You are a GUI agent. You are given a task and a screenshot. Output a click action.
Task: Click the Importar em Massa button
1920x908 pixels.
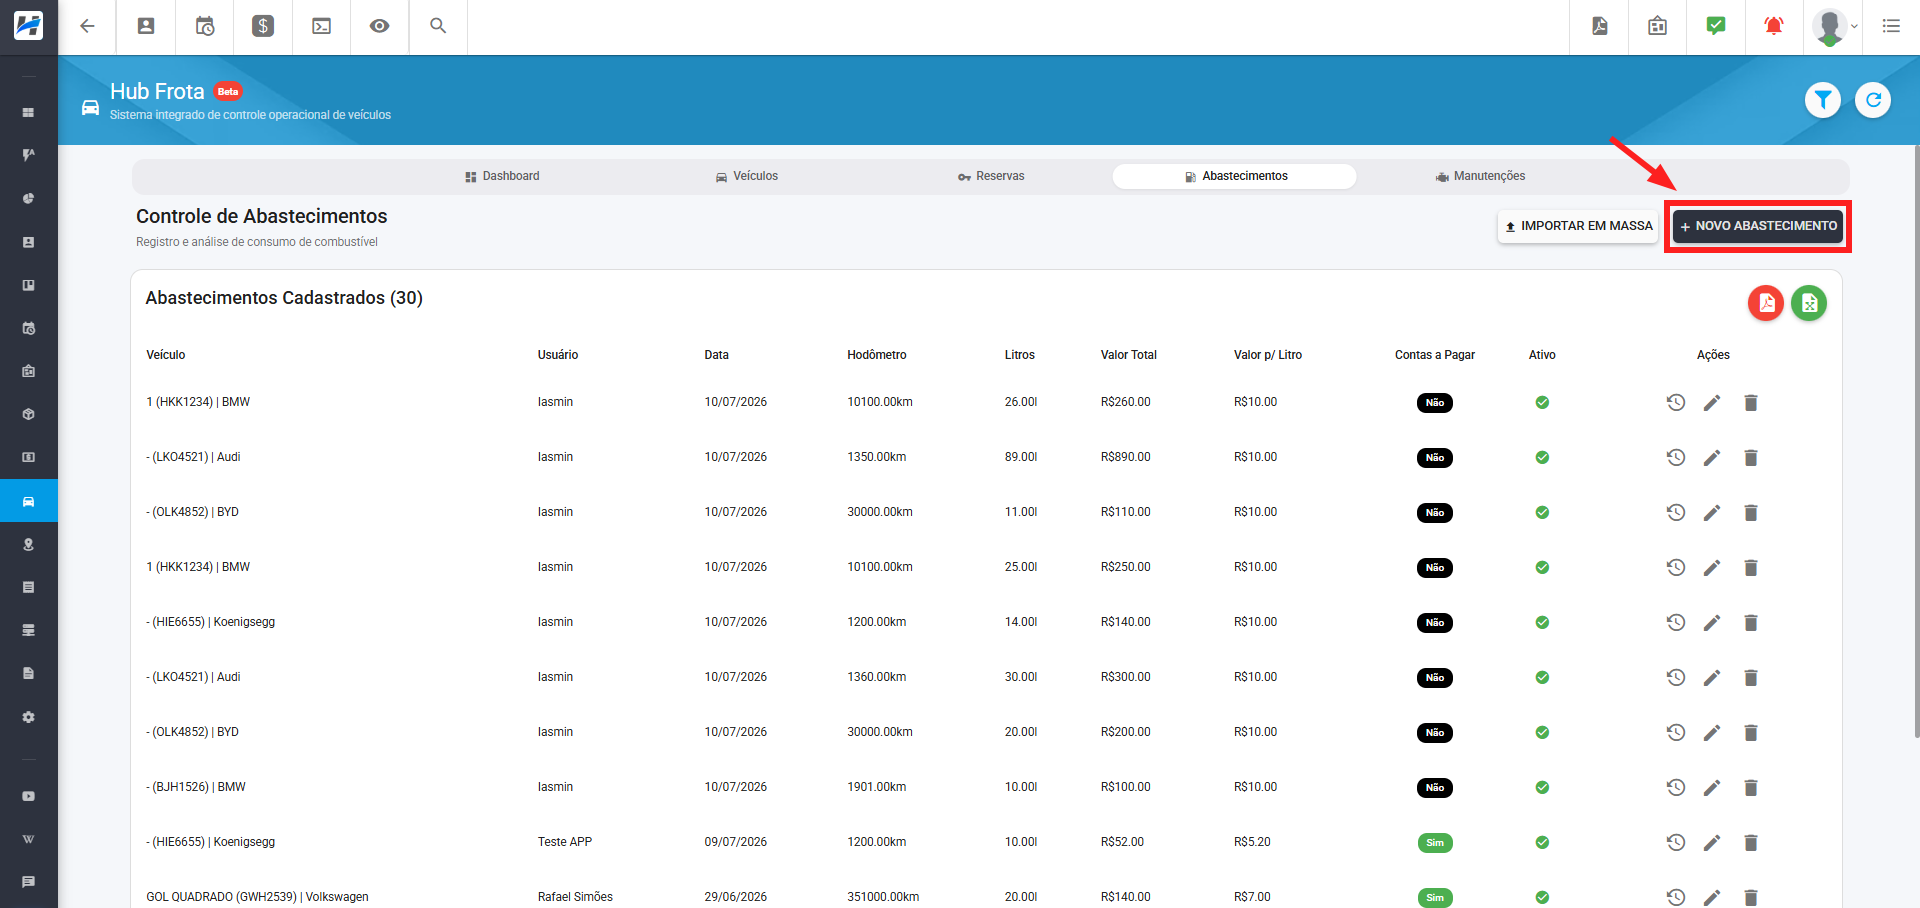point(1579,226)
